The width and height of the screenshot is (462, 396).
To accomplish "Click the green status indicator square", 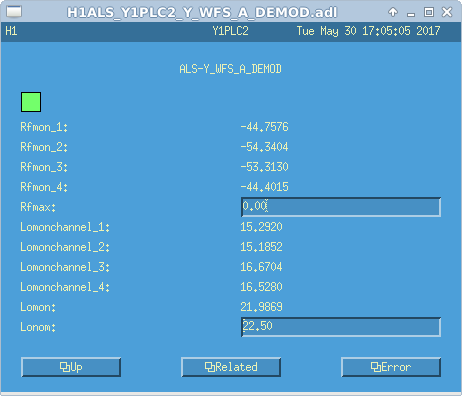I will point(31,102).
